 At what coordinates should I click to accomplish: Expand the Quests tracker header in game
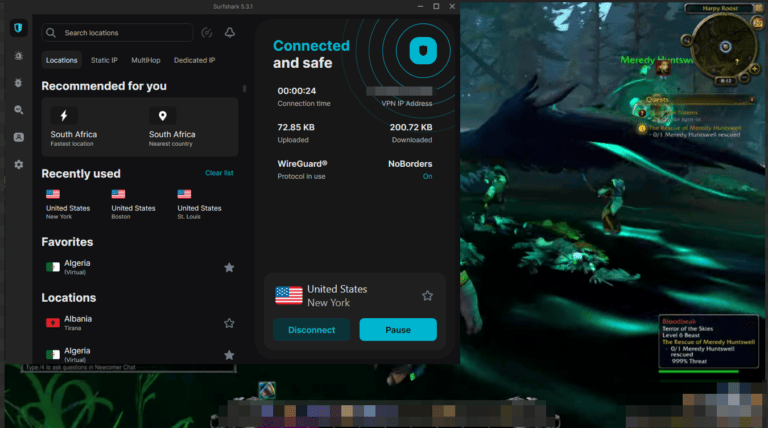pyautogui.click(x=657, y=100)
